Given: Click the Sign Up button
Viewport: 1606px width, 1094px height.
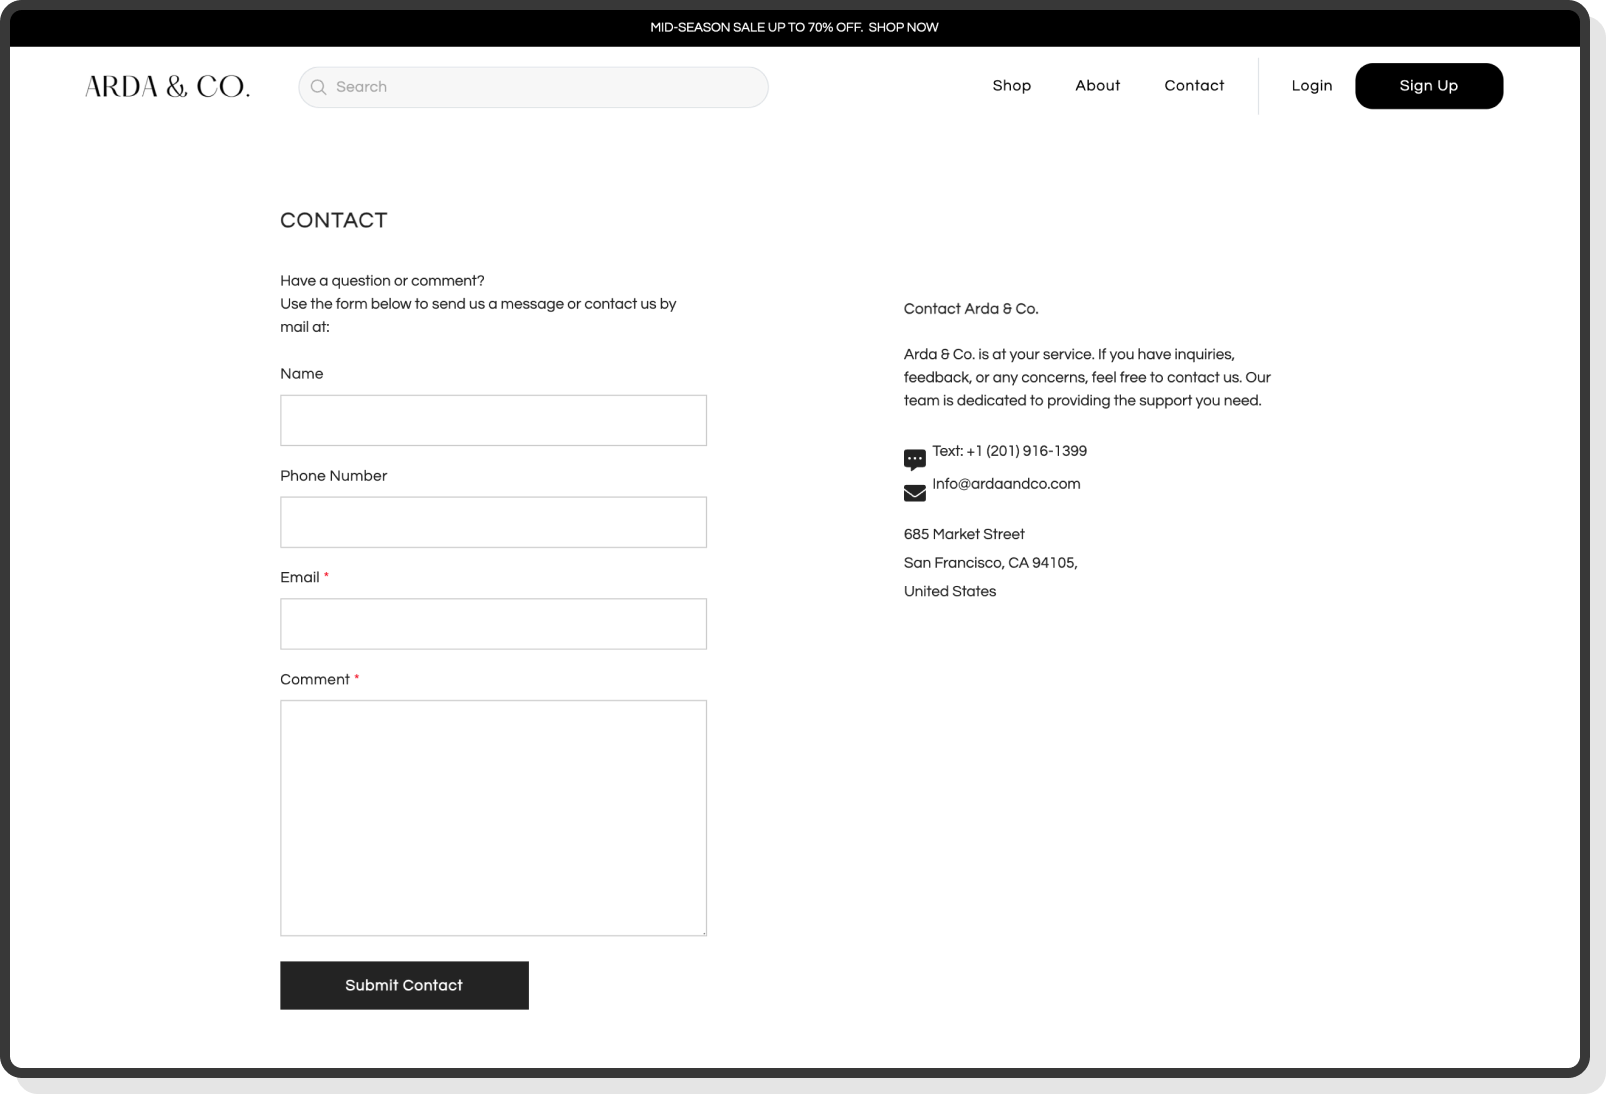Looking at the screenshot, I should click(1428, 86).
